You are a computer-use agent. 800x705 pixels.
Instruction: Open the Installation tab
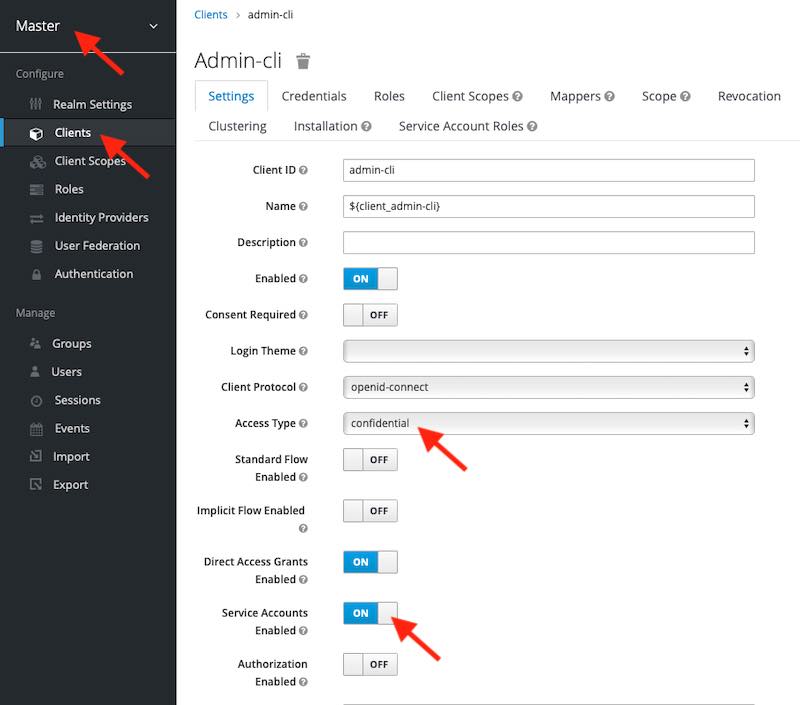click(x=332, y=126)
